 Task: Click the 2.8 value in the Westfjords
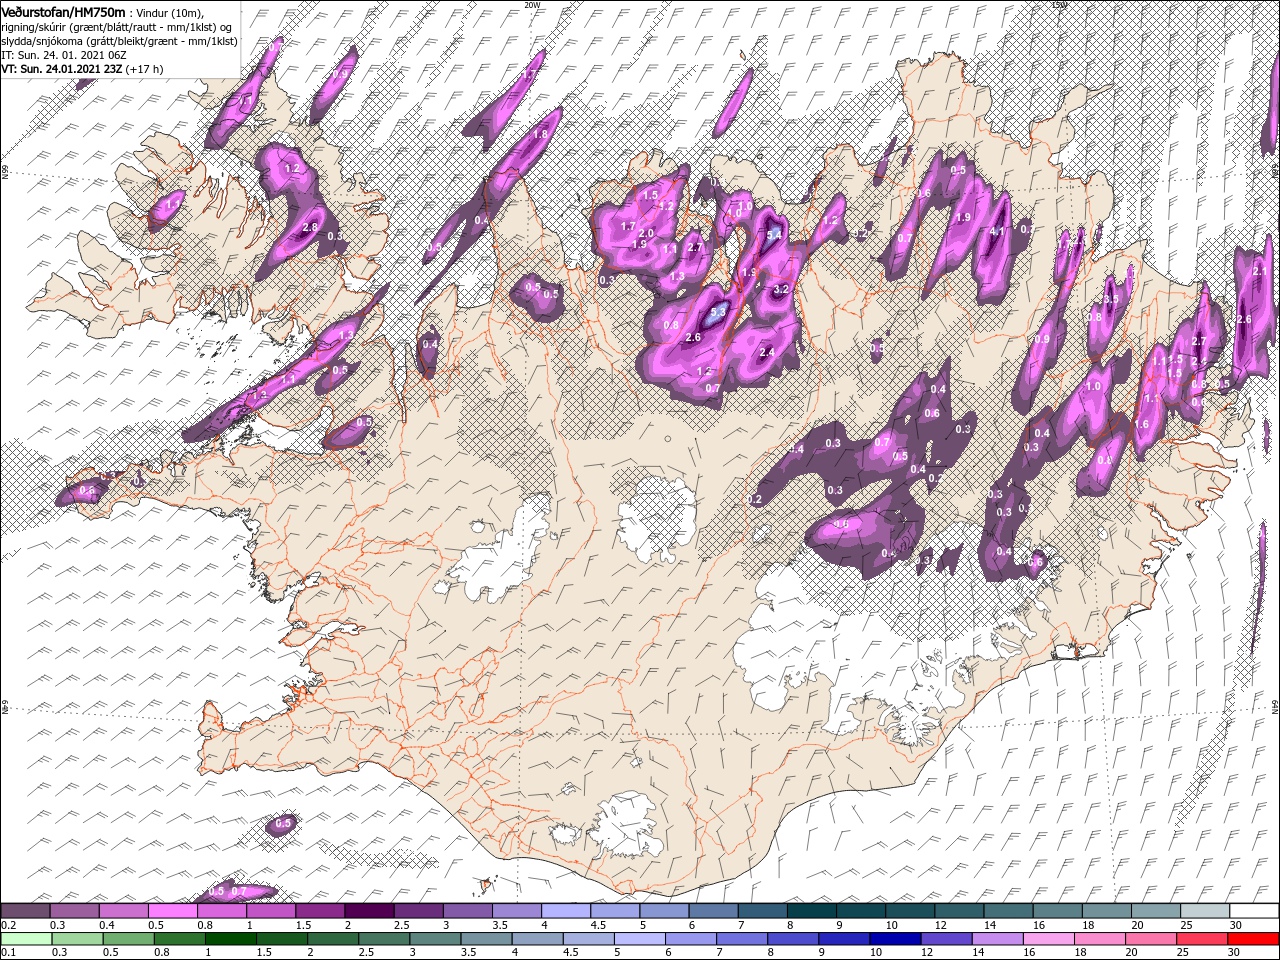click(x=309, y=228)
